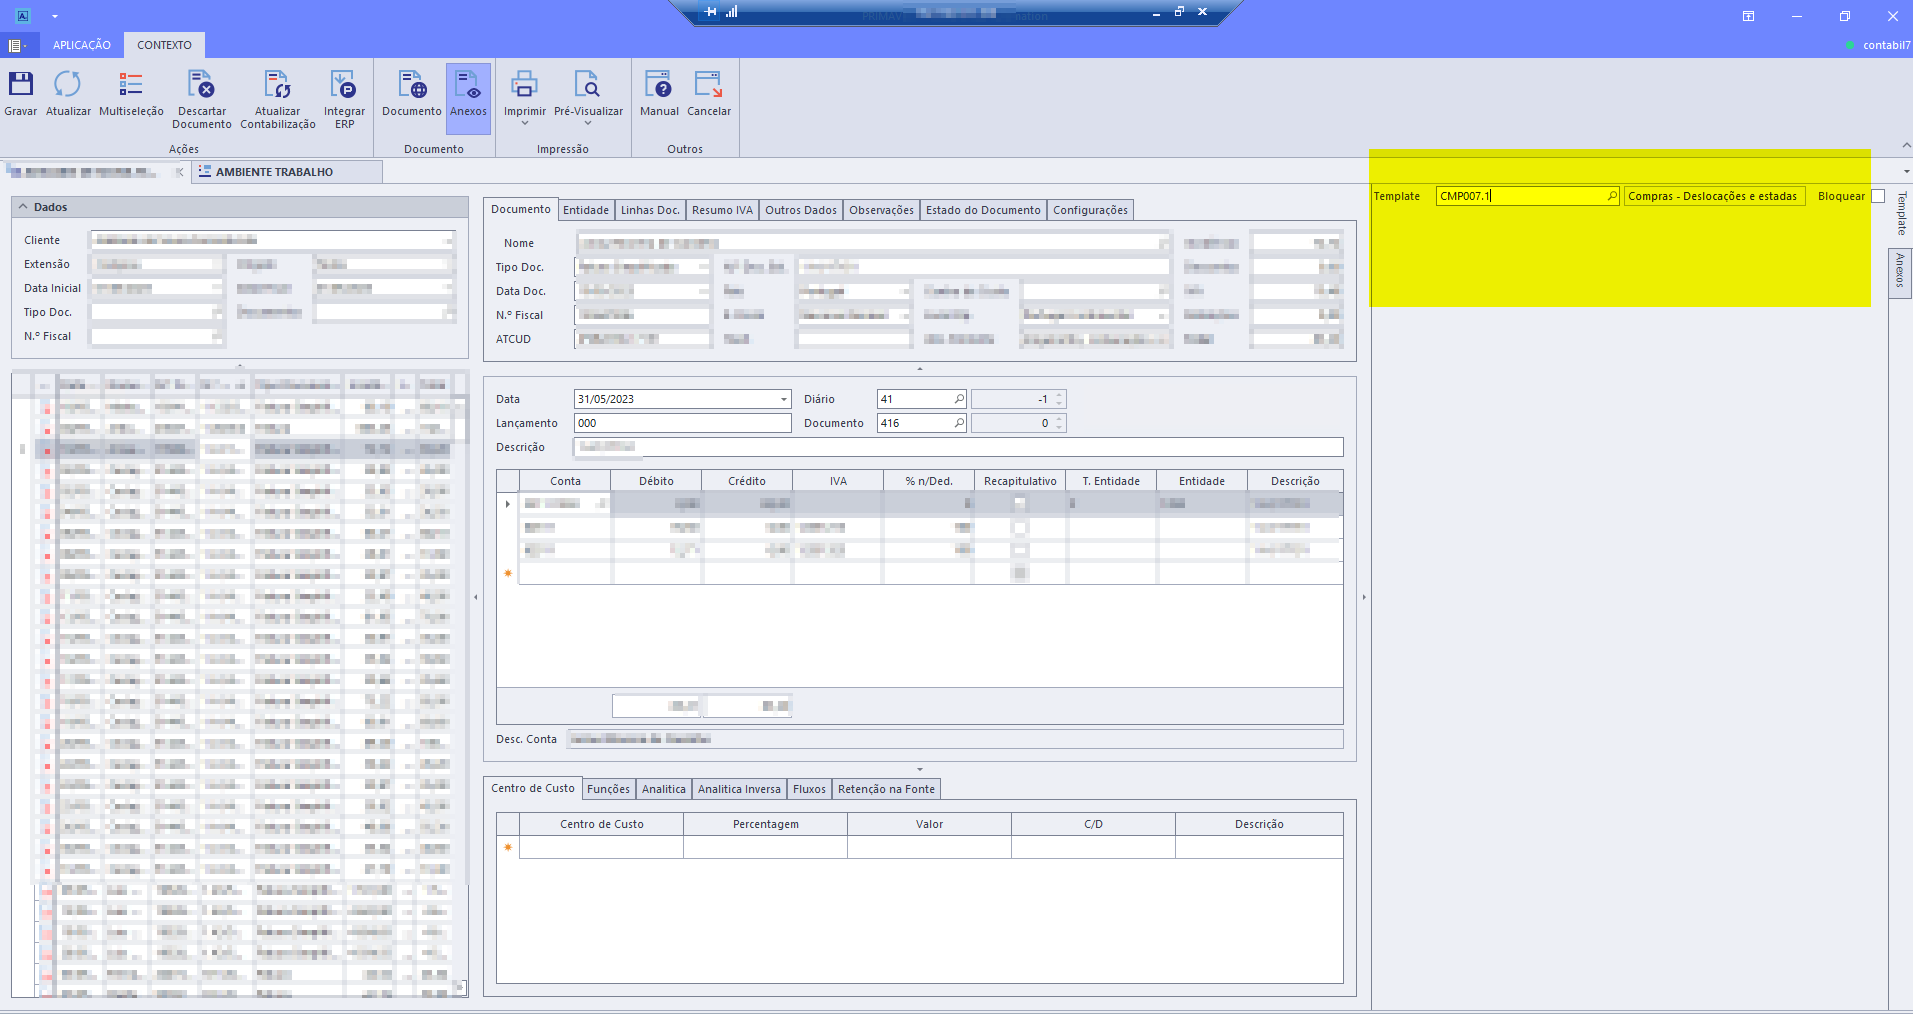This screenshot has width=1913, height=1014.
Task: Toggle Recapitulativo checkbox in first row
Action: 1019,504
